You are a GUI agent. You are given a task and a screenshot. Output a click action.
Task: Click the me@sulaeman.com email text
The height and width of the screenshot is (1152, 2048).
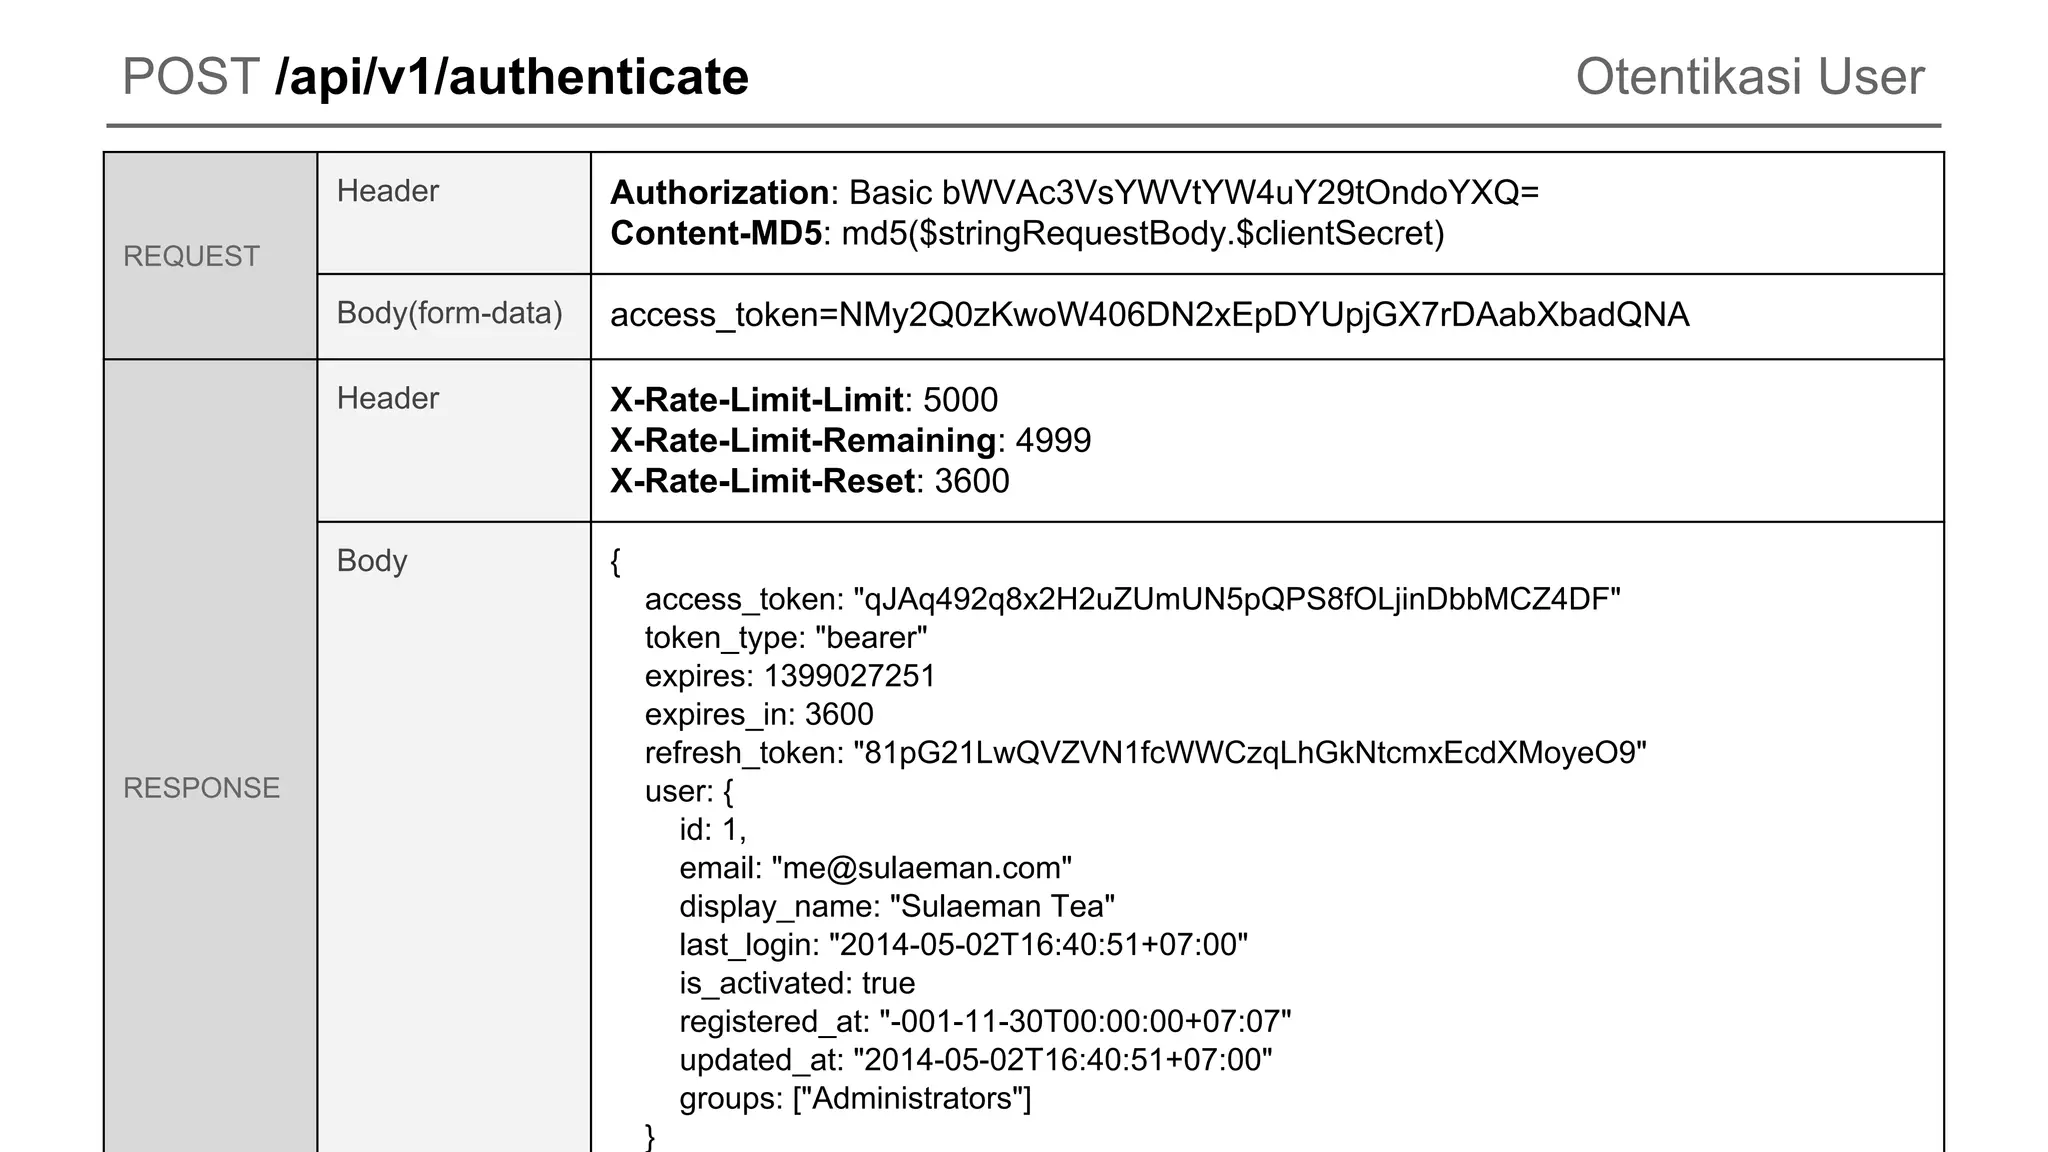[x=921, y=868]
